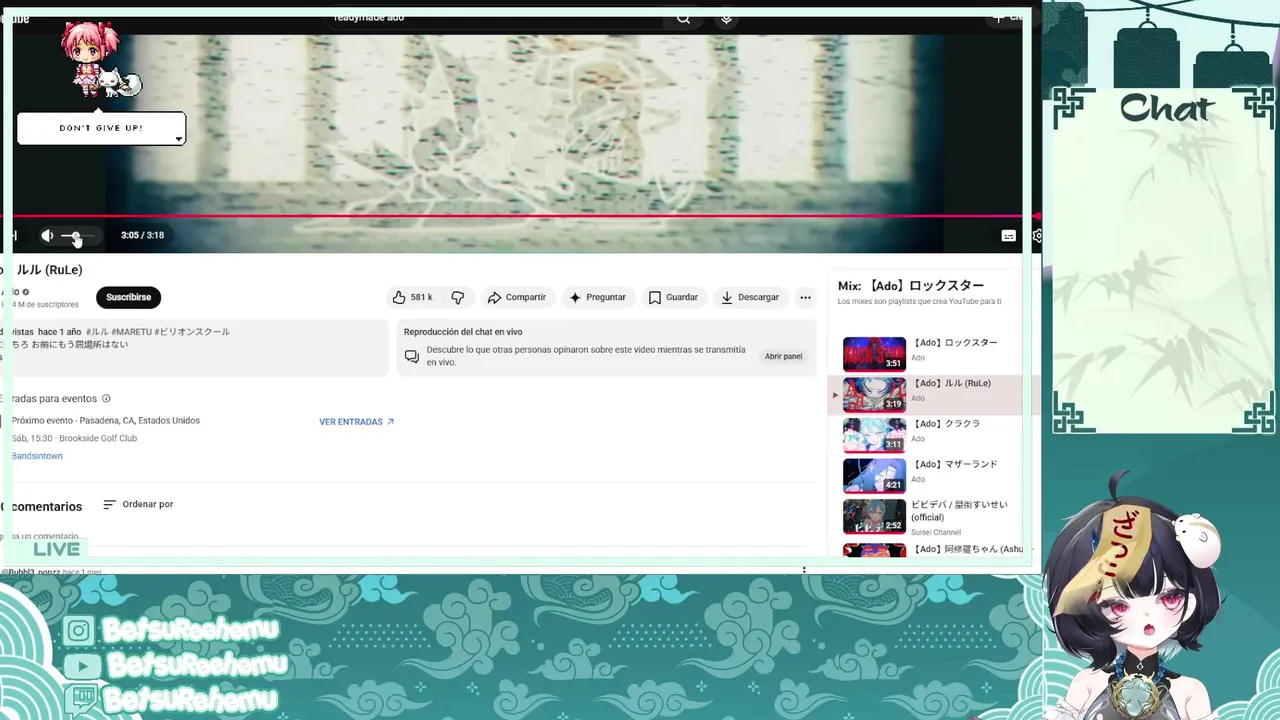Click the 3:05 / 3:18 time display
This screenshot has width=1280, height=720.
(142, 236)
